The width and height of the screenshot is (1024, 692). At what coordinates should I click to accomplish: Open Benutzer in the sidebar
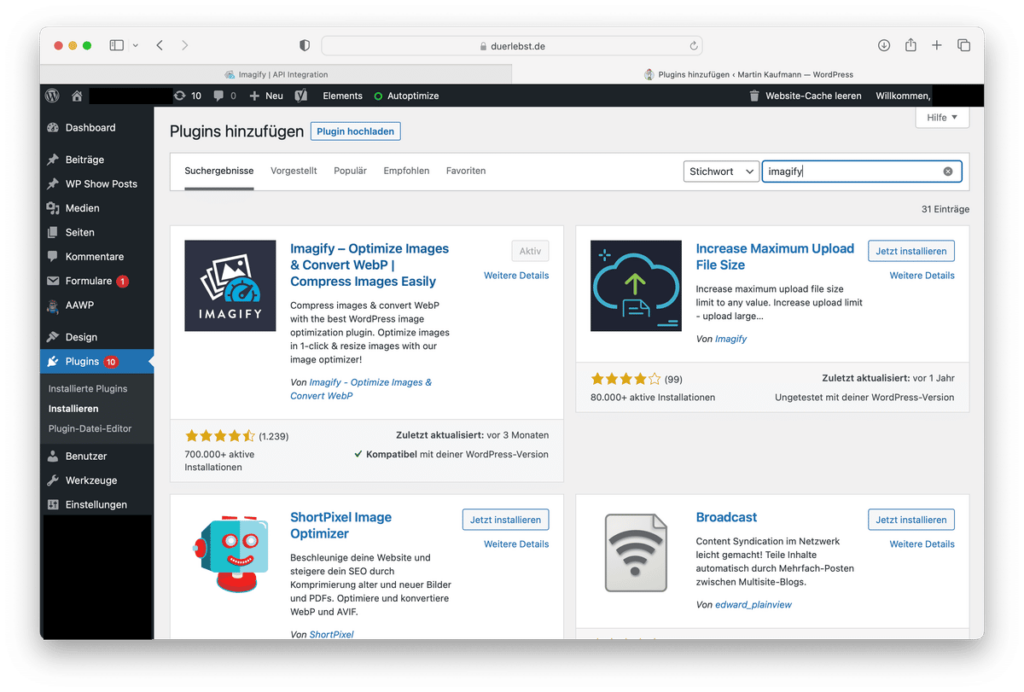[x=97, y=456]
